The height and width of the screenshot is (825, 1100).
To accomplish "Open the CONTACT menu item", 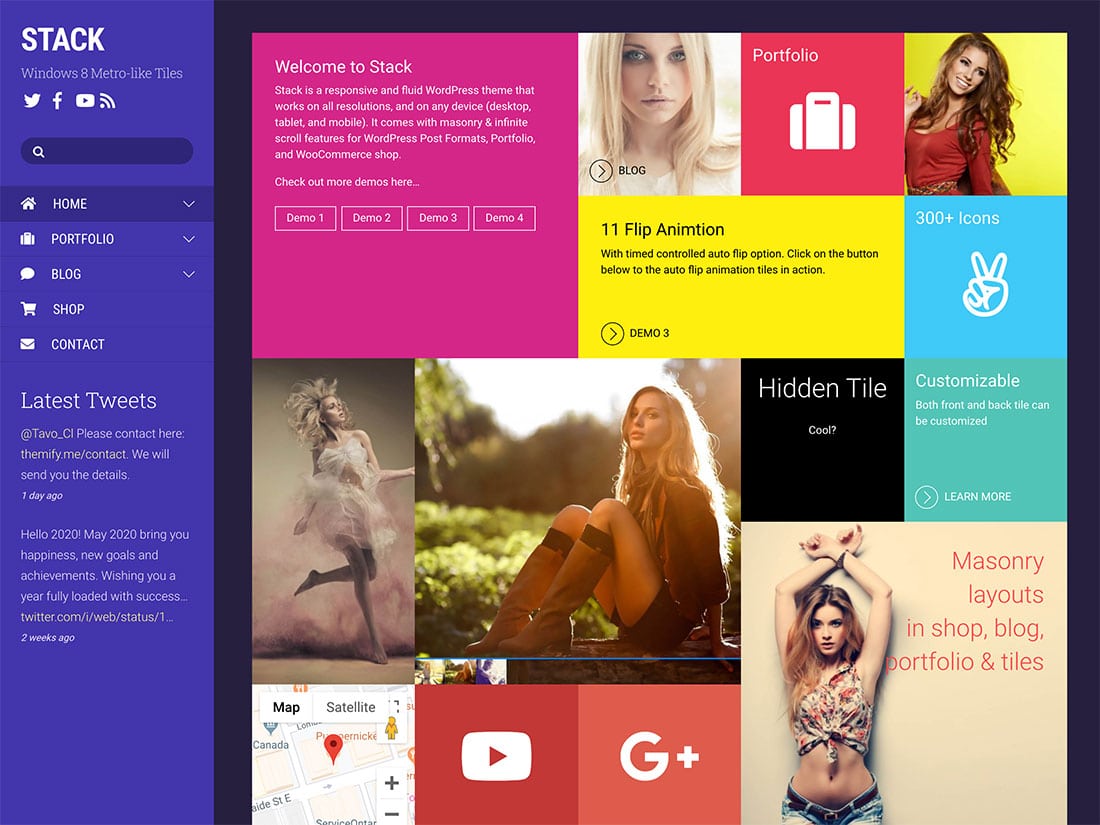I will tap(107, 344).
